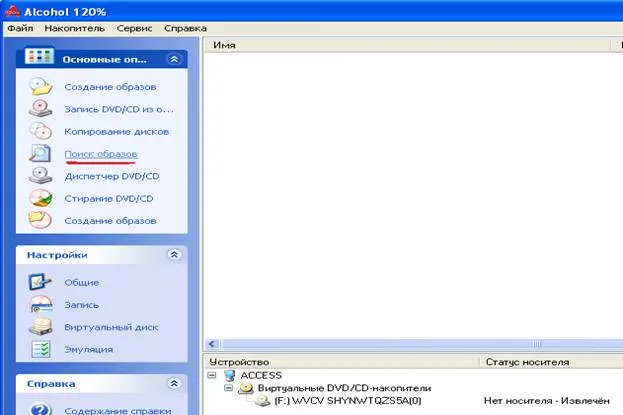The height and width of the screenshot is (415, 623).
Task: Click the Устройство column header
Action: coord(342,362)
